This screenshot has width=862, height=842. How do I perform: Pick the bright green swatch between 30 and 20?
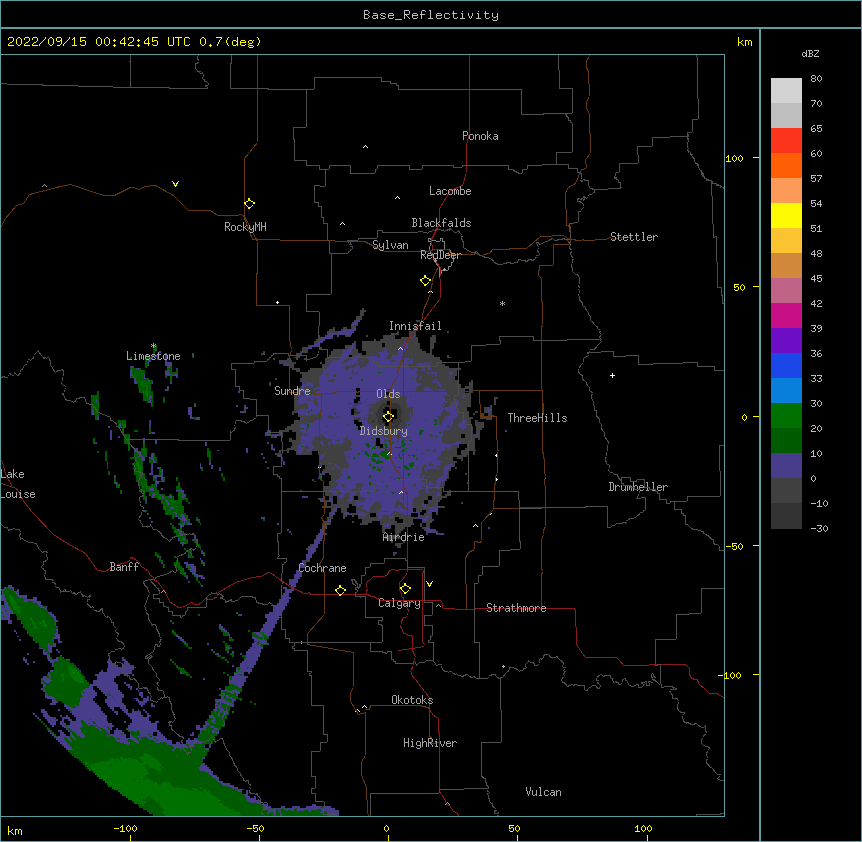pyautogui.click(x=786, y=416)
